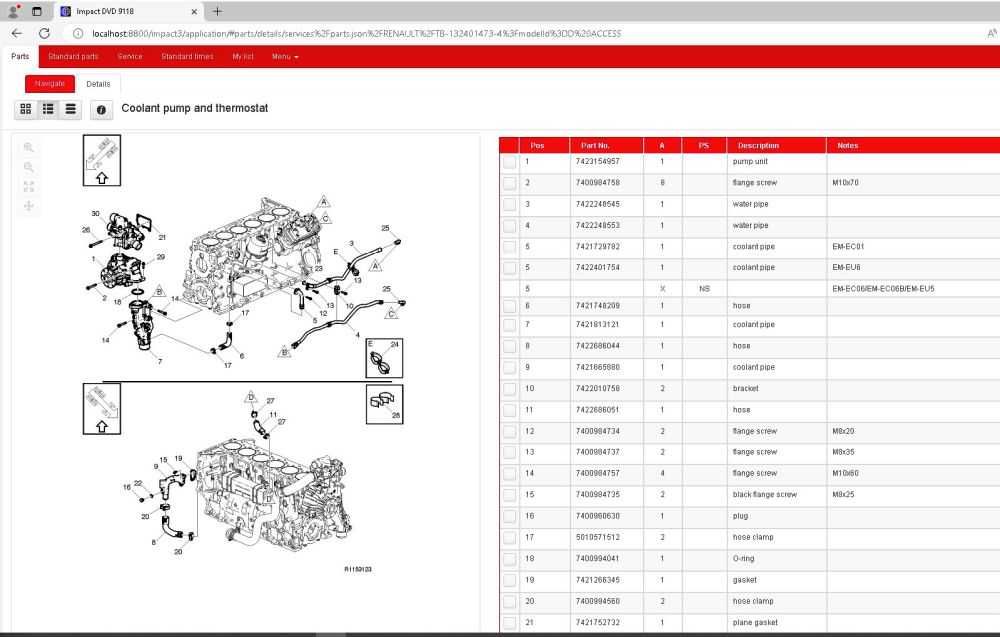Click the browser address bar URL
The width and height of the screenshot is (1000, 637).
(357, 33)
